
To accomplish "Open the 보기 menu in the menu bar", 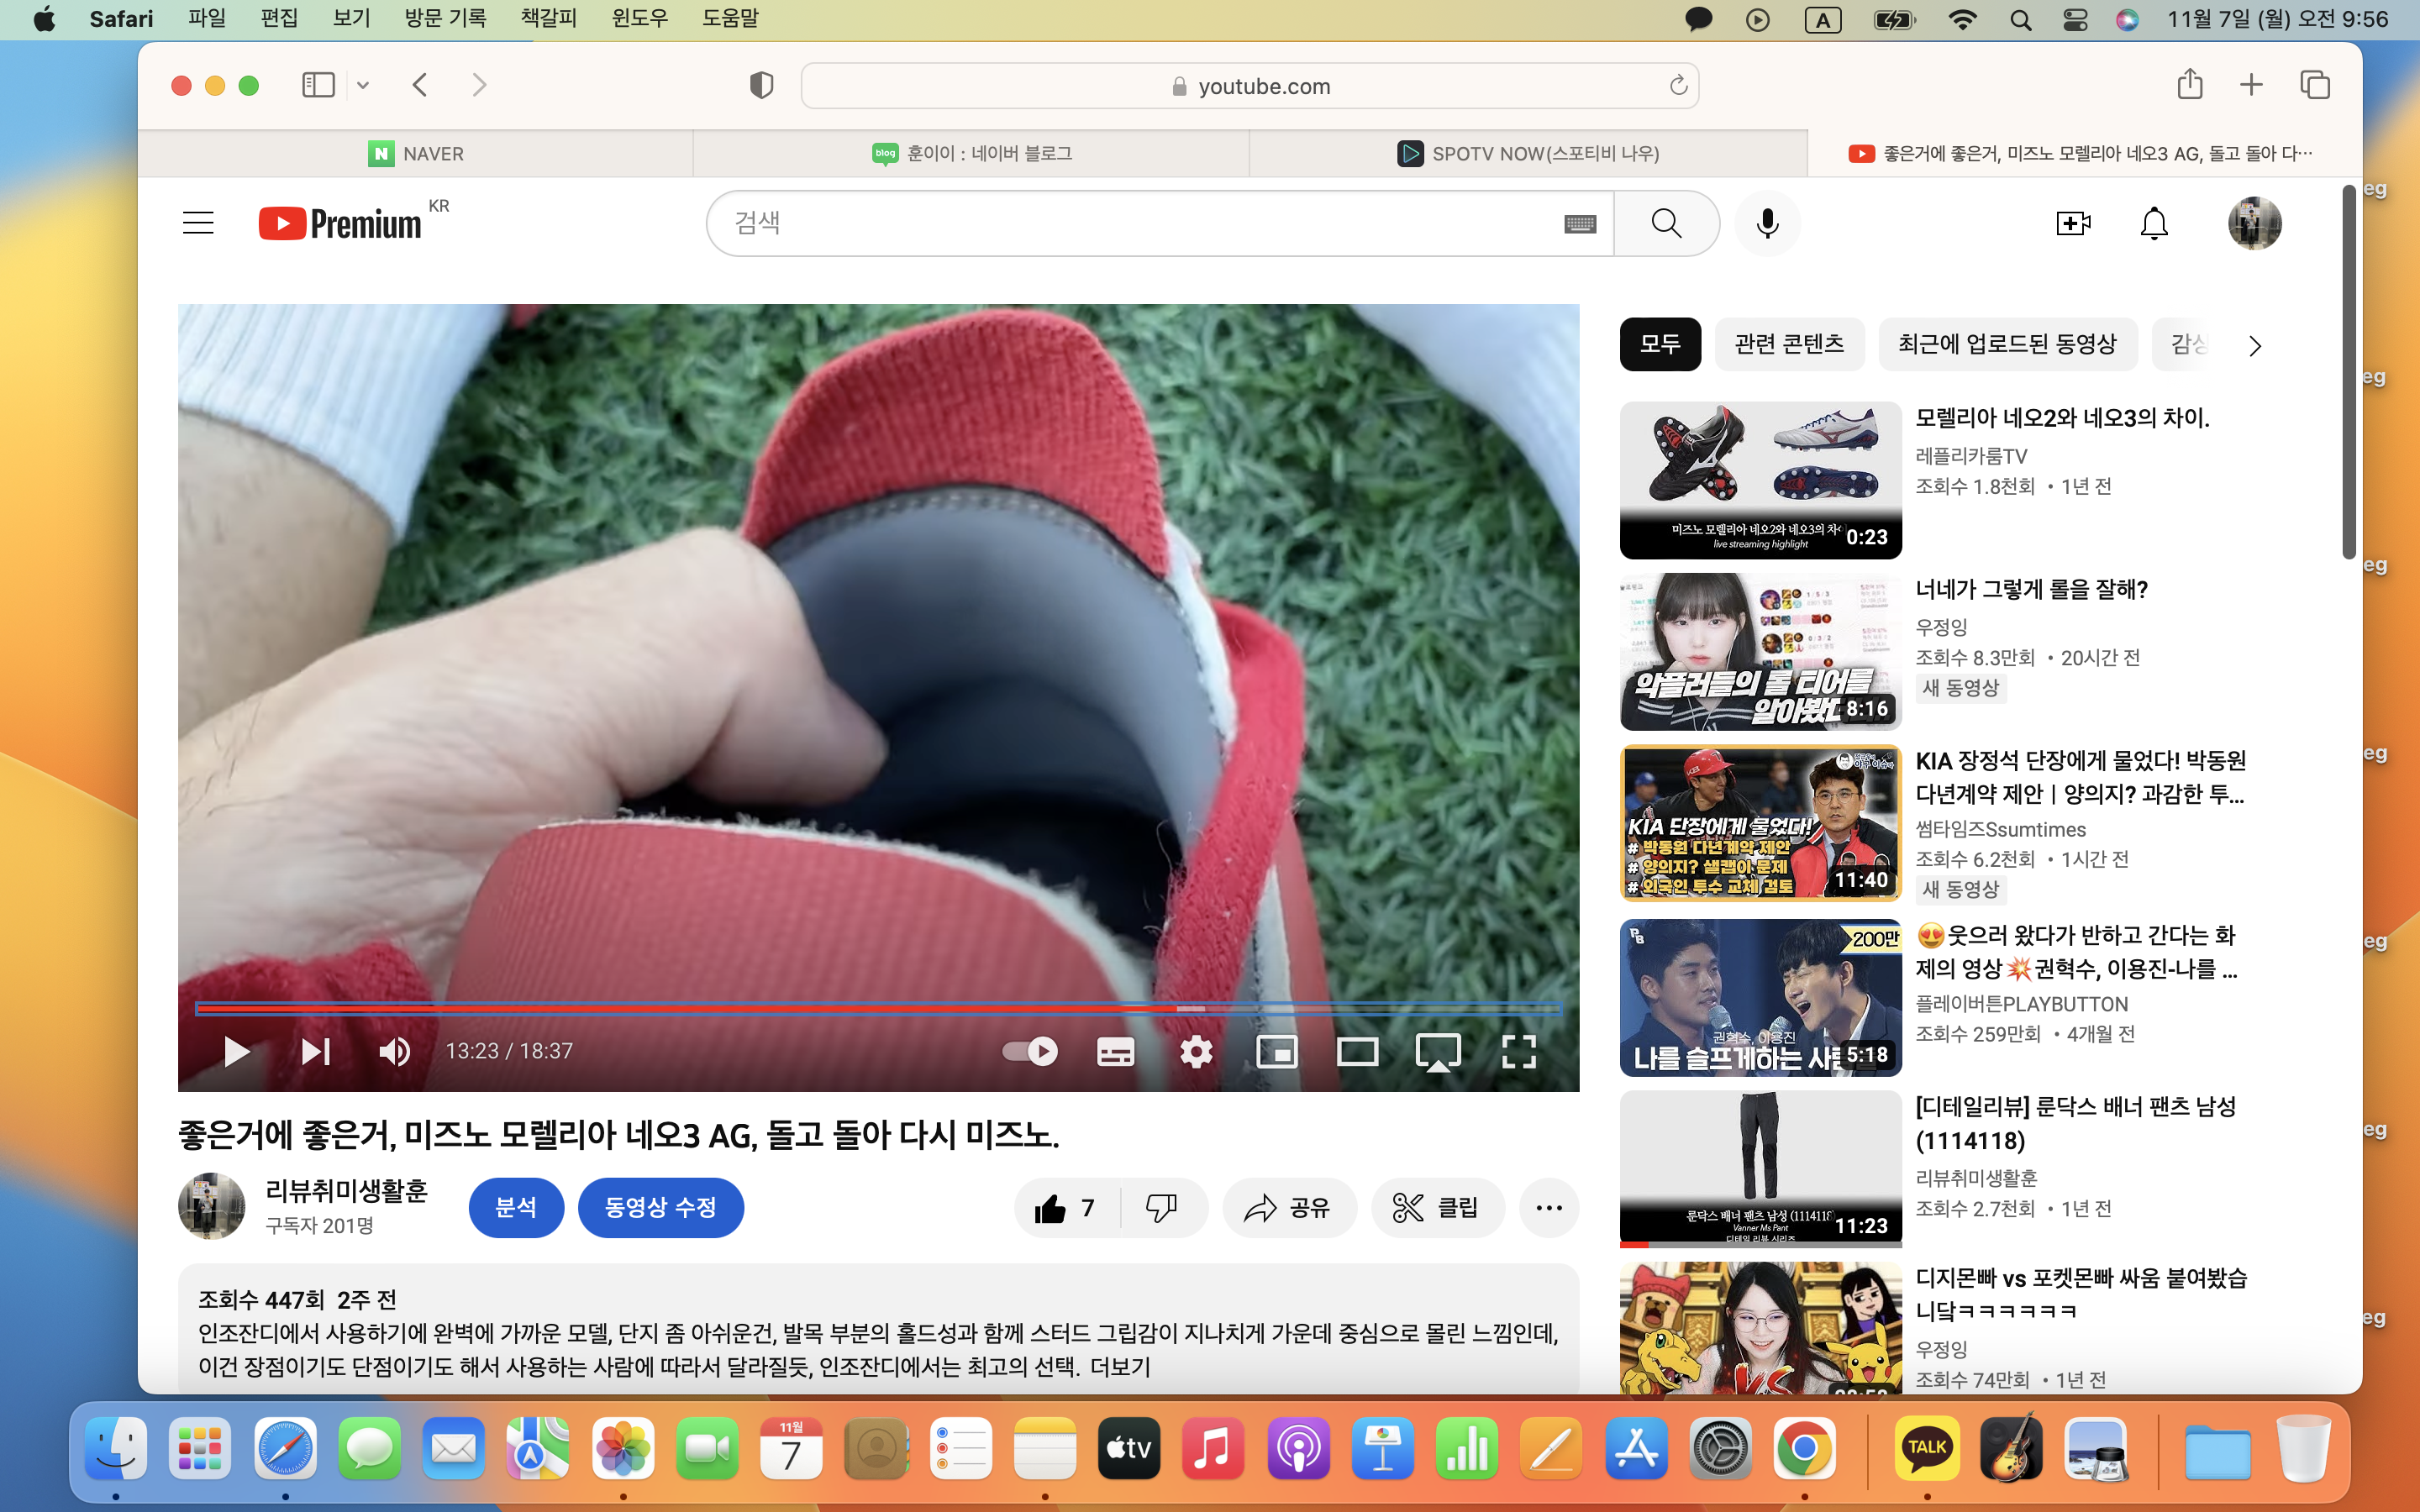I will 351,18.
